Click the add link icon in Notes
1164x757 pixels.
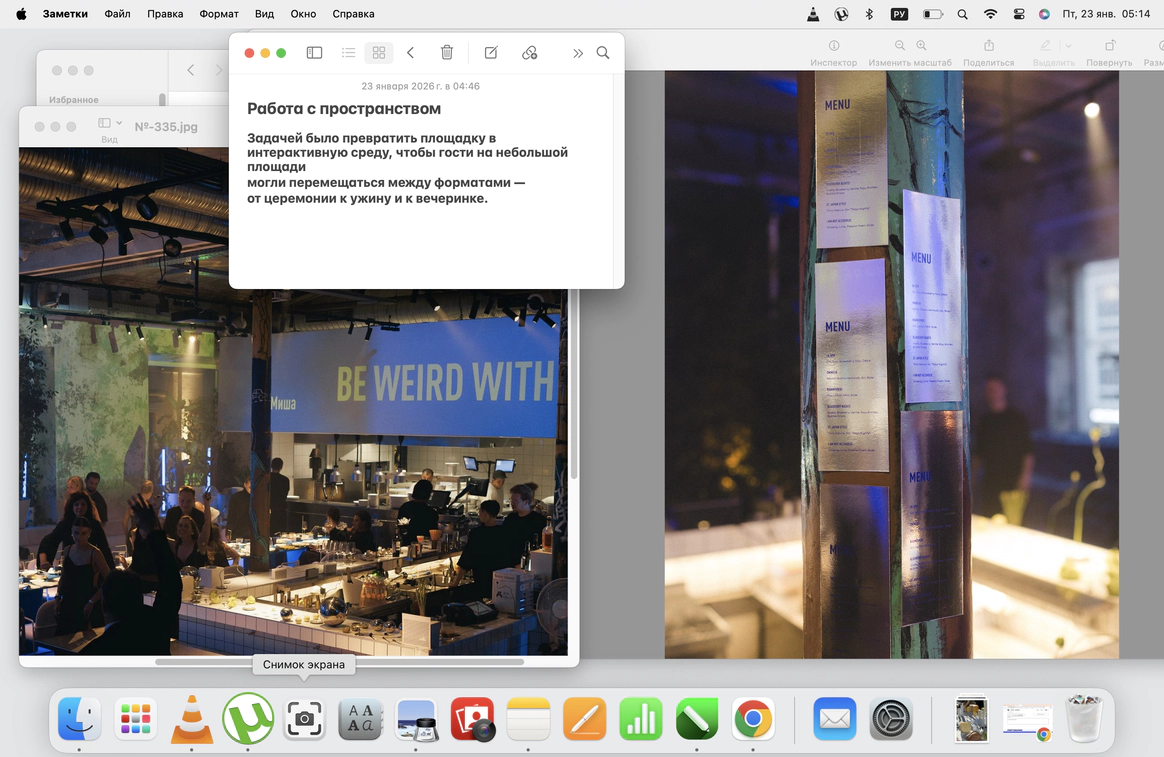(530, 53)
